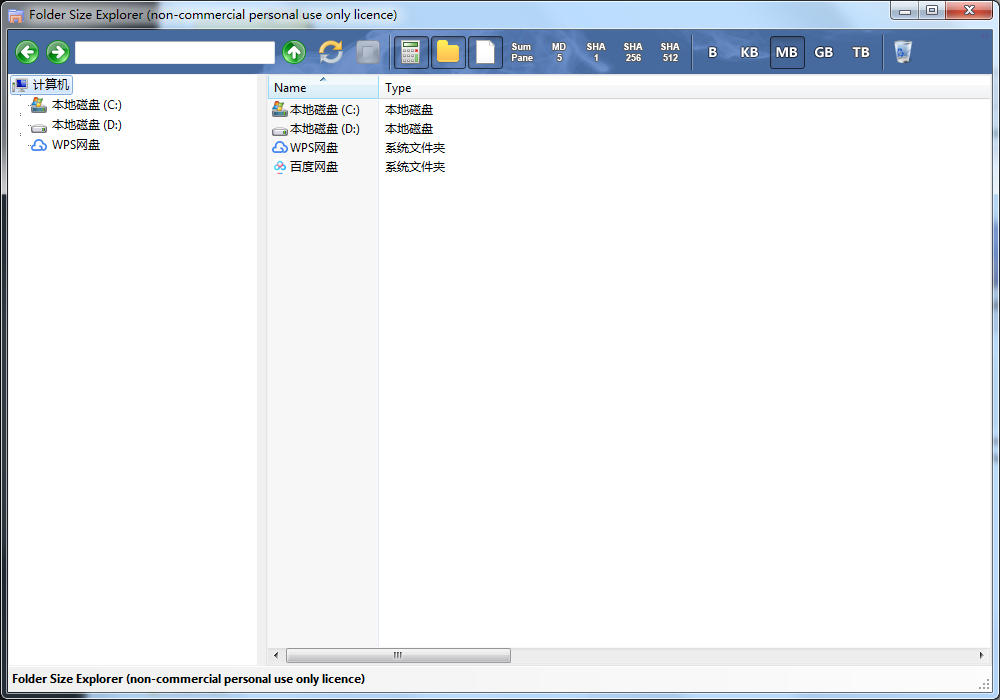
Task: Click the horizontal scrollbar right arrow
Action: 981,656
